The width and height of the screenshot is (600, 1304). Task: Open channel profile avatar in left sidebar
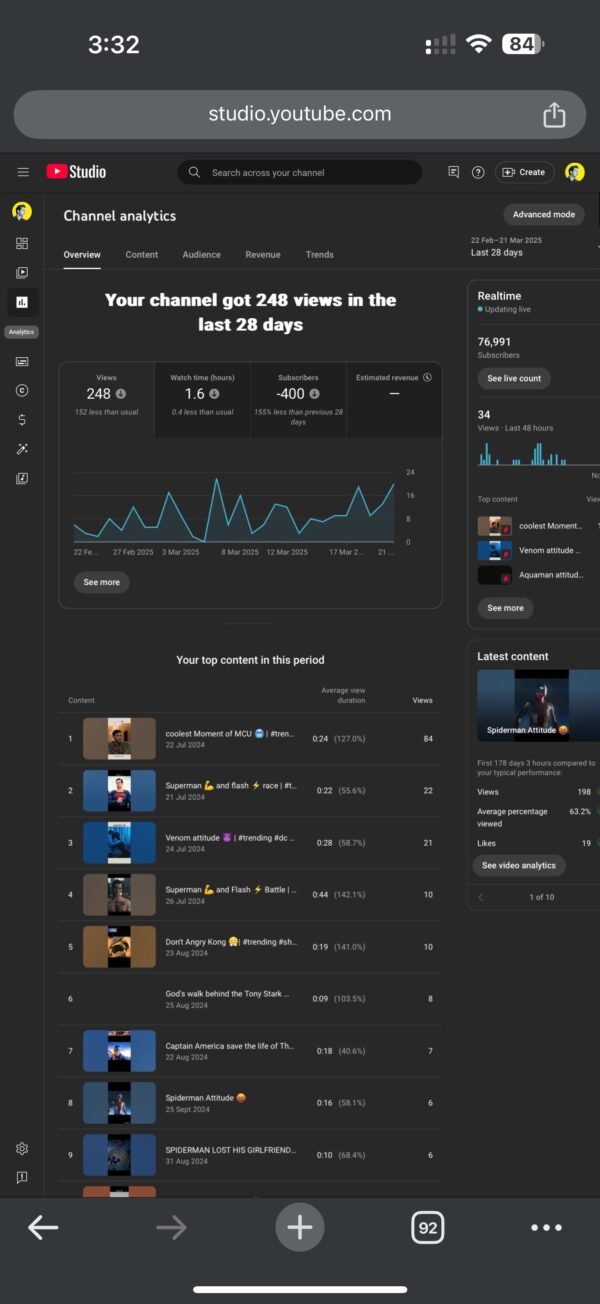[22, 211]
